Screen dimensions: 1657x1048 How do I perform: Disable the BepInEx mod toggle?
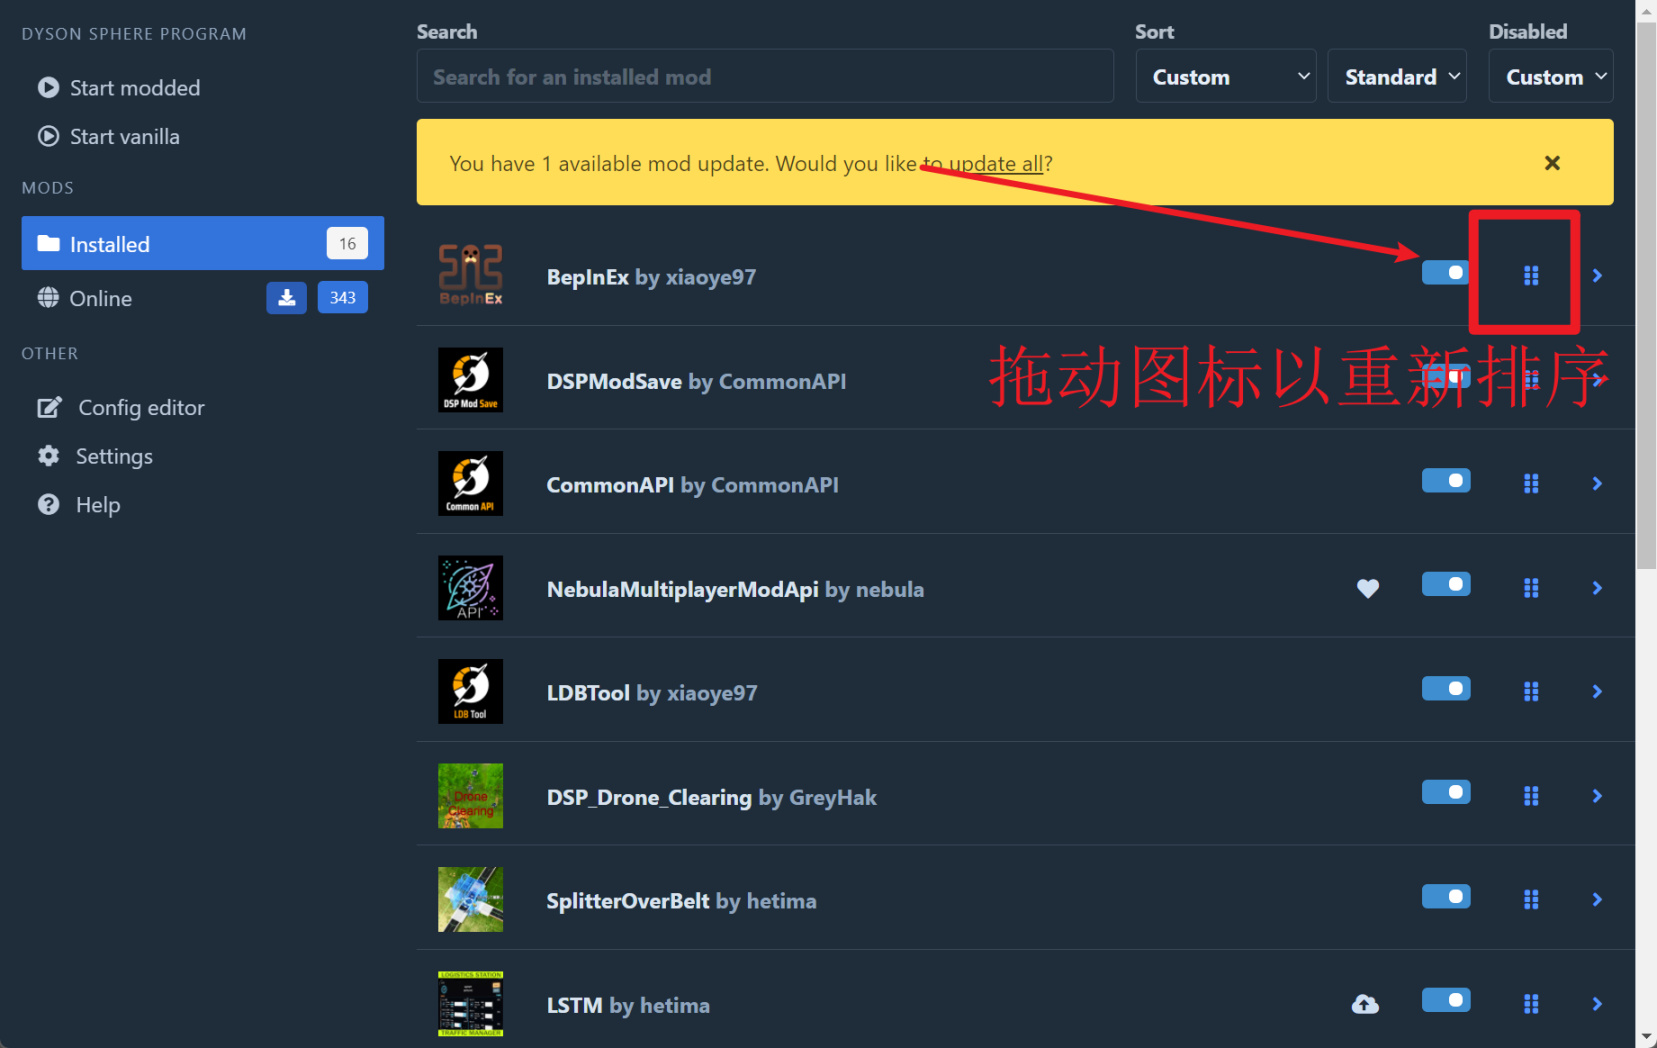tap(1446, 272)
